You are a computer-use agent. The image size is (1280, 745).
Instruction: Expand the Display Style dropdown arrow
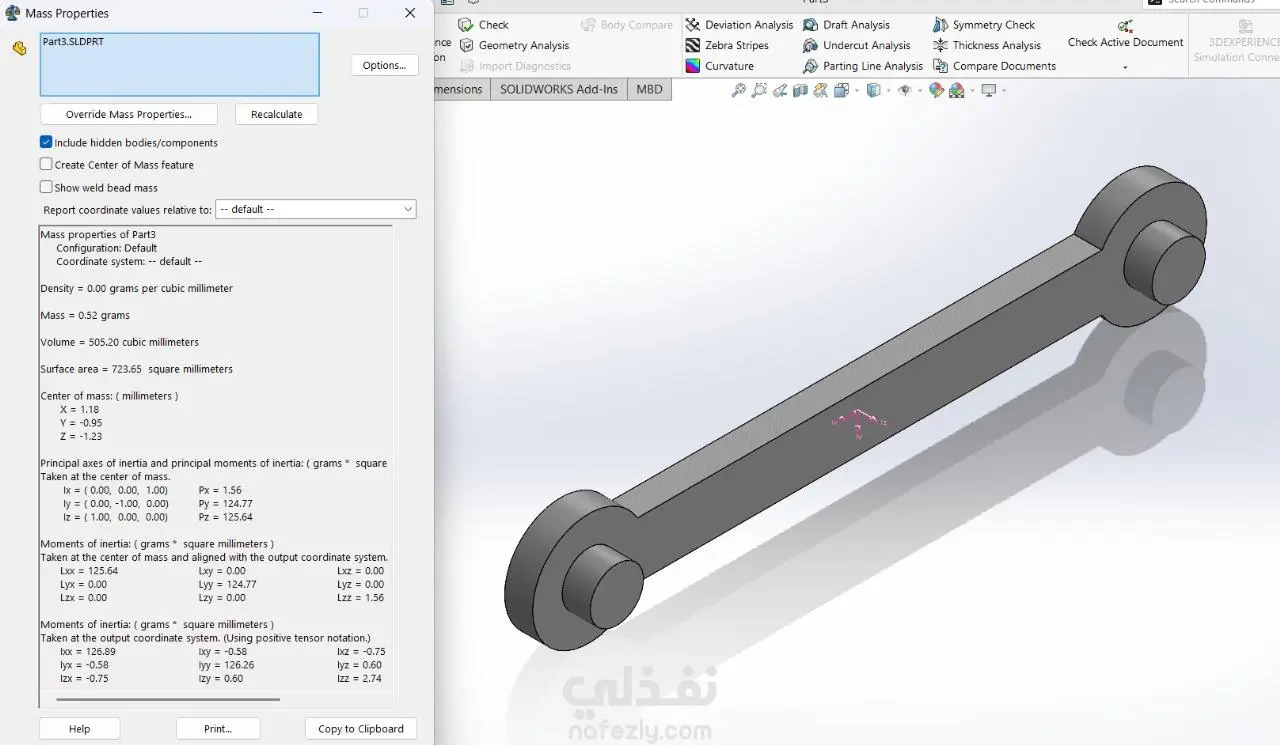pyautogui.click(x=887, y=90)
